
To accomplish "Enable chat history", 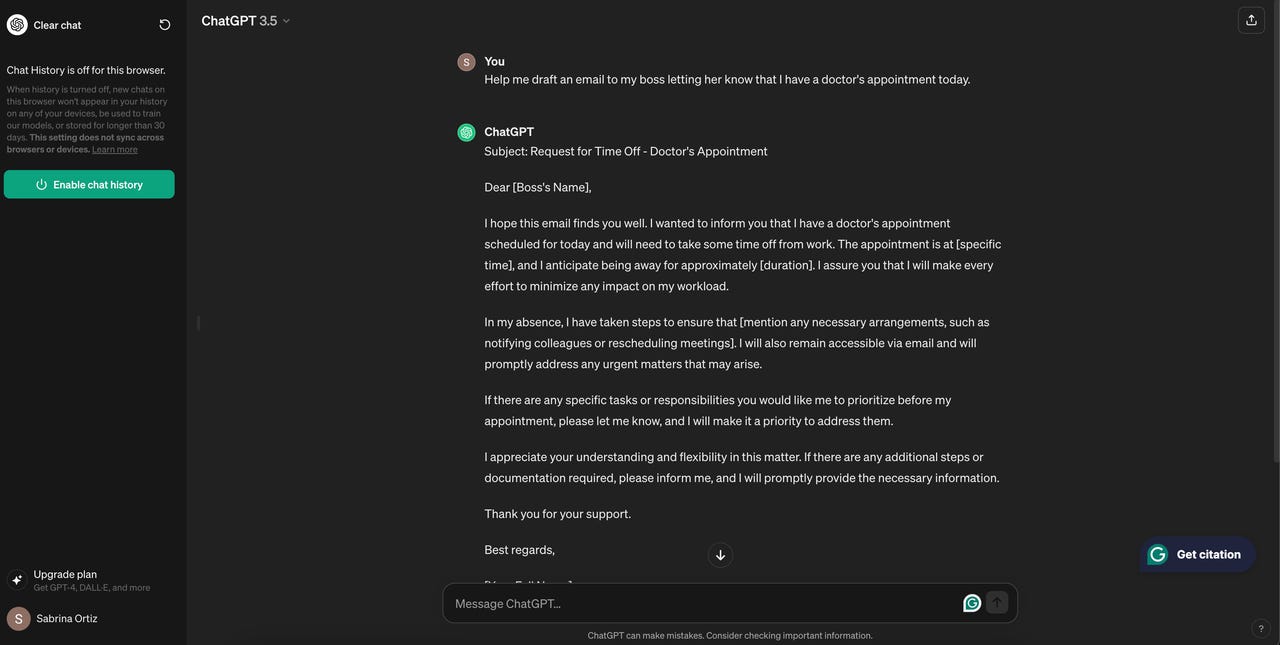I will (89, 184).
